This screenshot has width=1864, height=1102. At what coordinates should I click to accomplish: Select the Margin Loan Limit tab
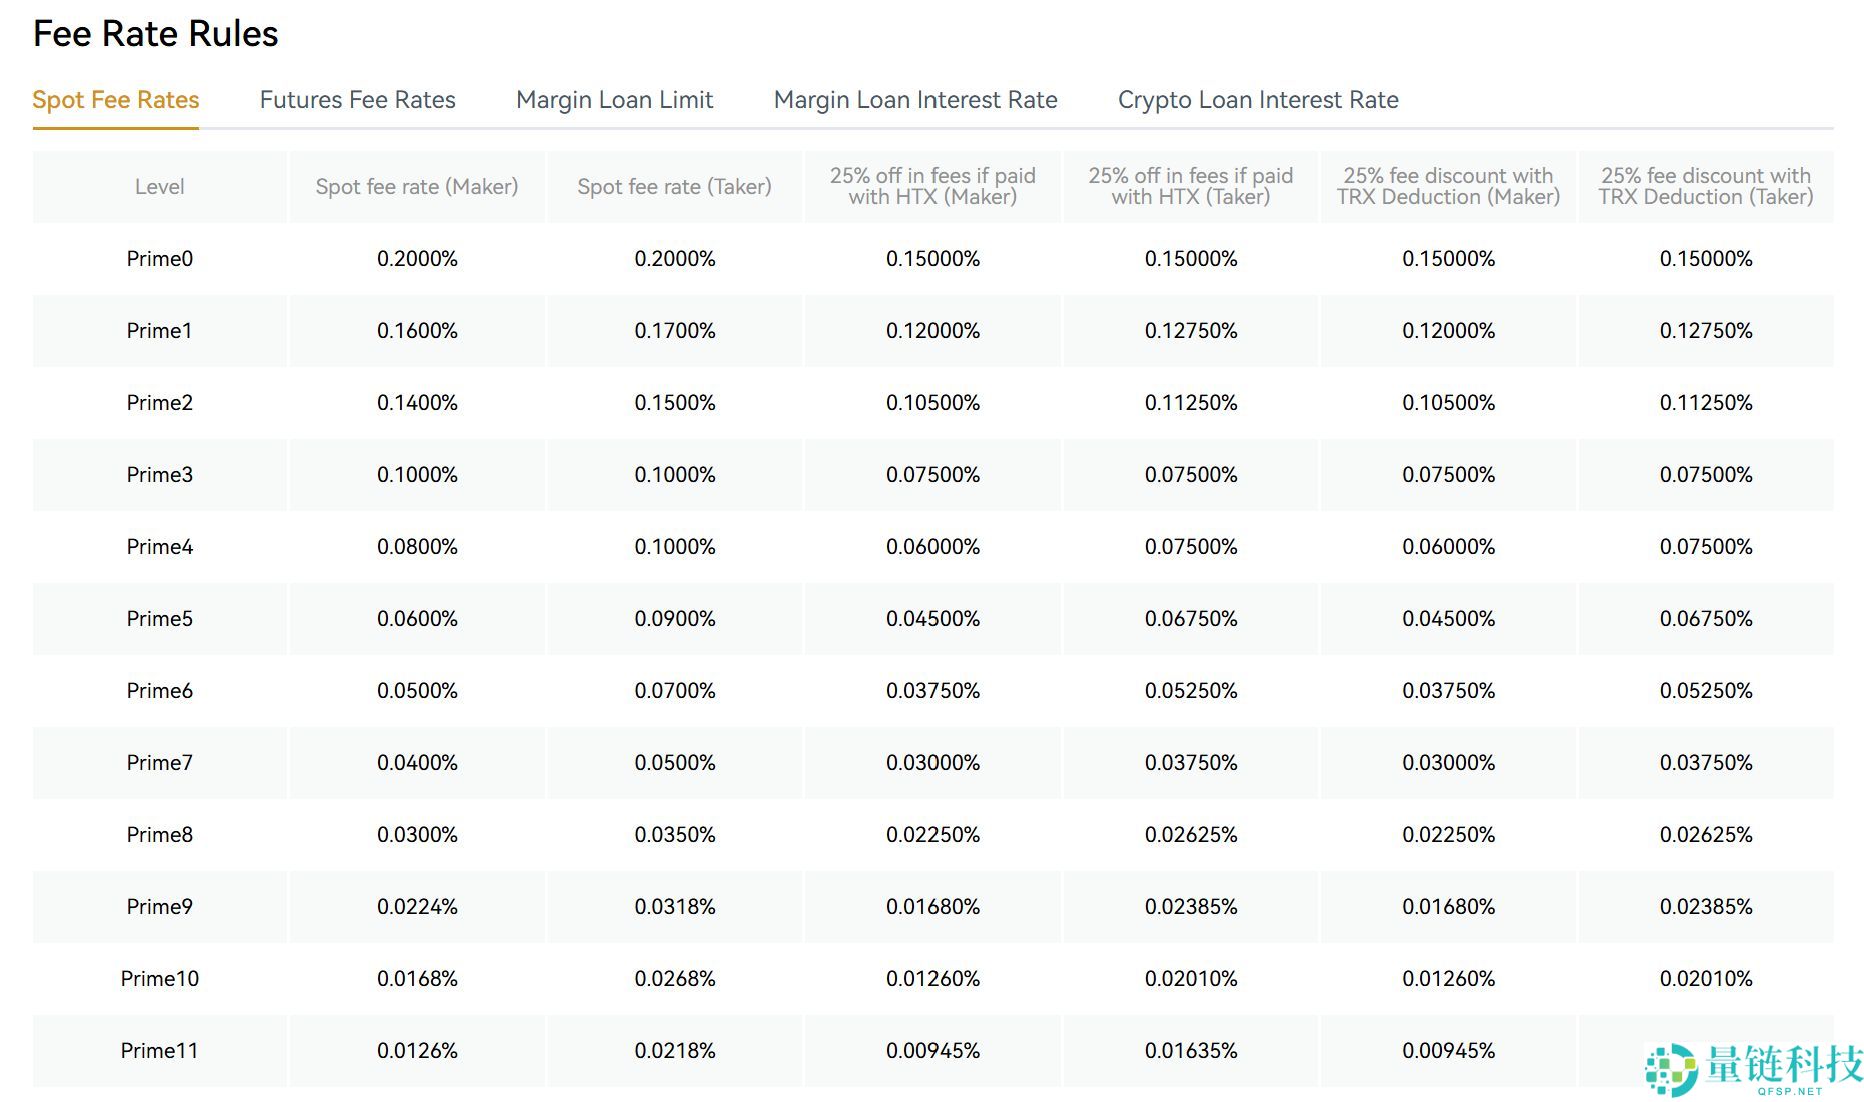click(x=615, y=100)
